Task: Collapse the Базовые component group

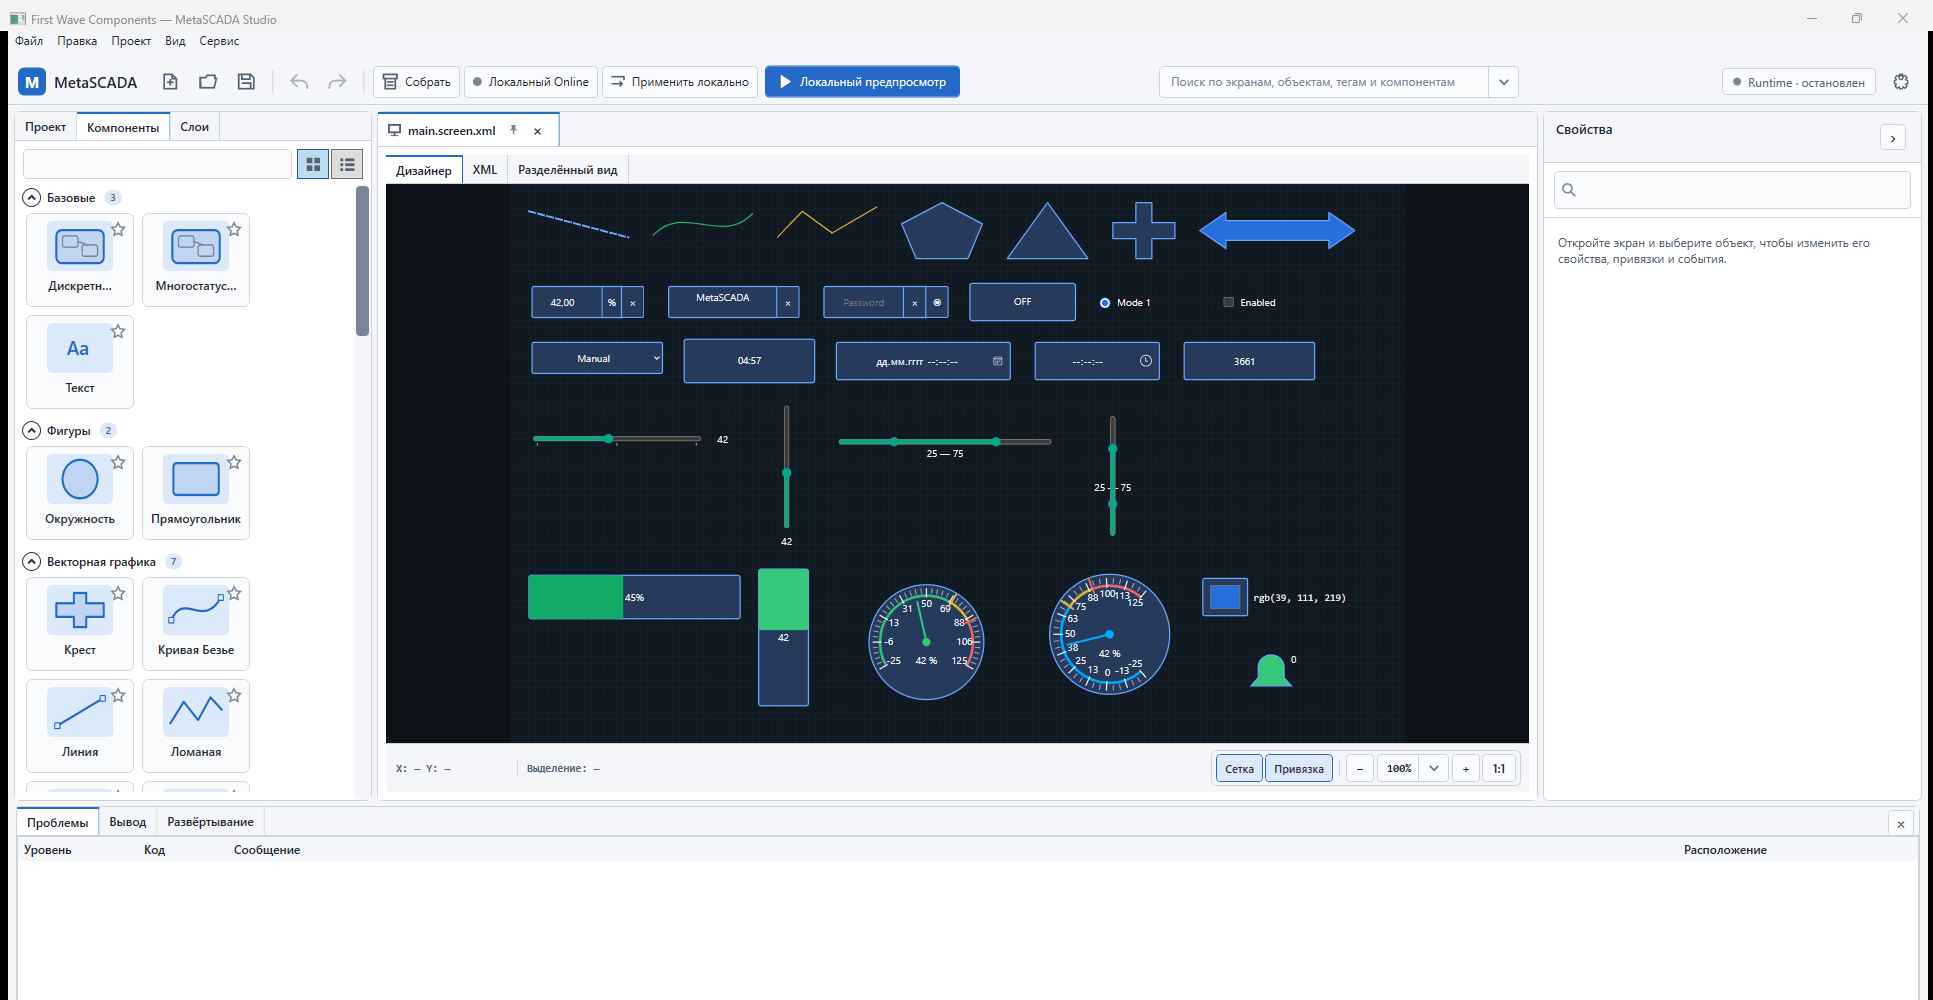Action: pos(32,198)
